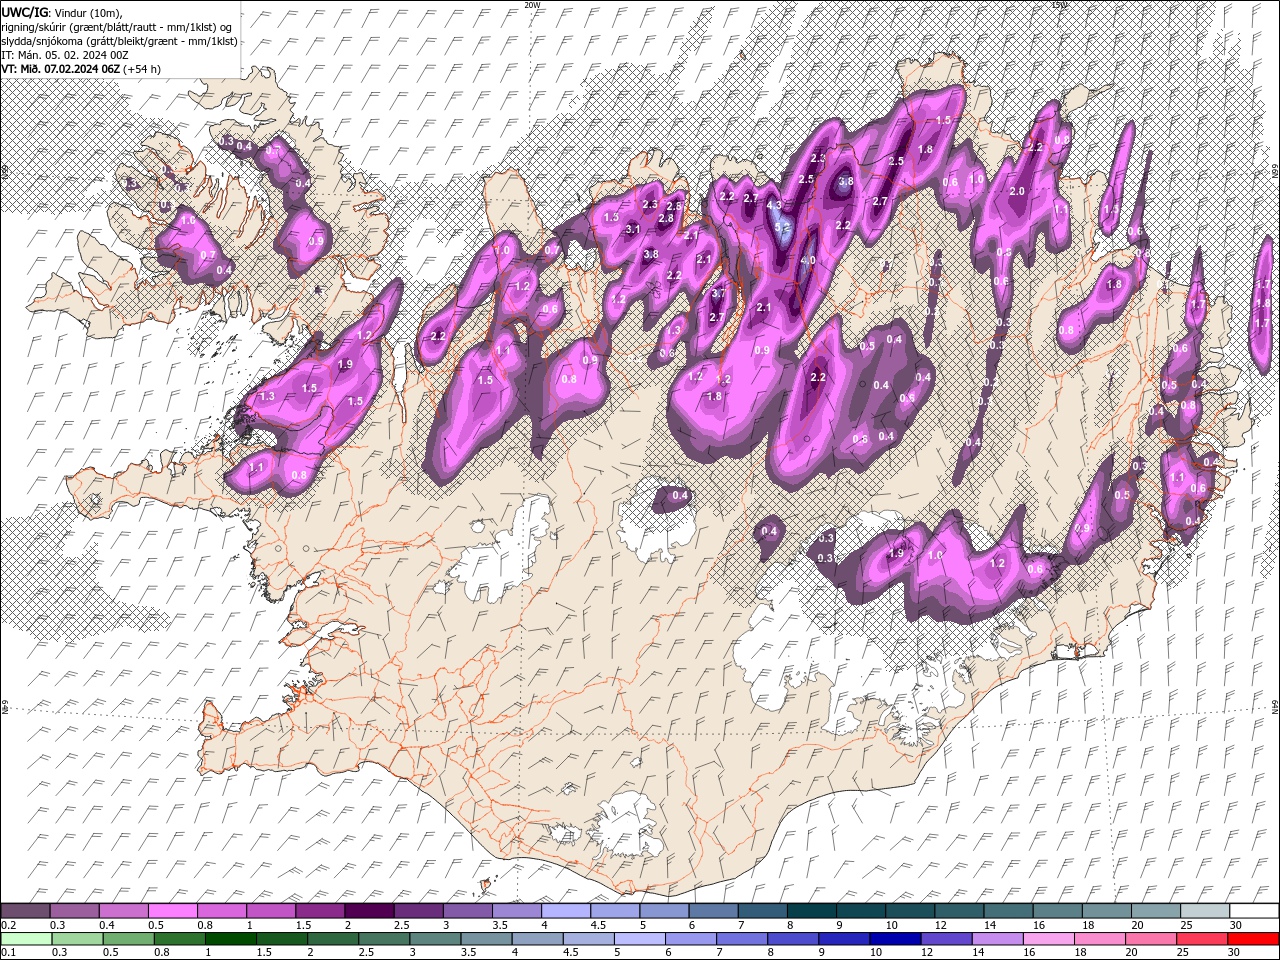Click the 4.0 snowfall value on map

(x=808, y=260)
